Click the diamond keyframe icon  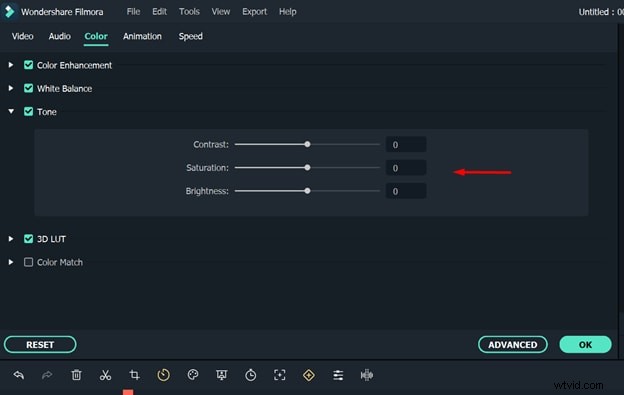tap(309, 375)
